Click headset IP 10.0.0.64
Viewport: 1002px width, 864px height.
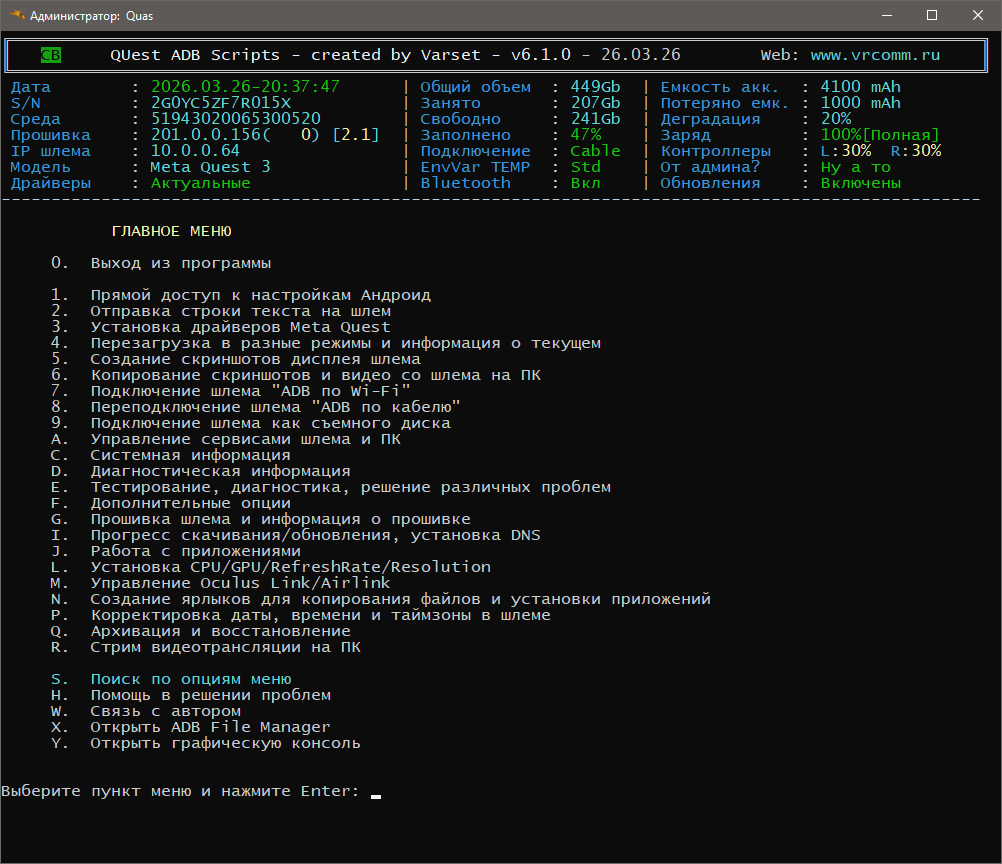pos(196,150)
